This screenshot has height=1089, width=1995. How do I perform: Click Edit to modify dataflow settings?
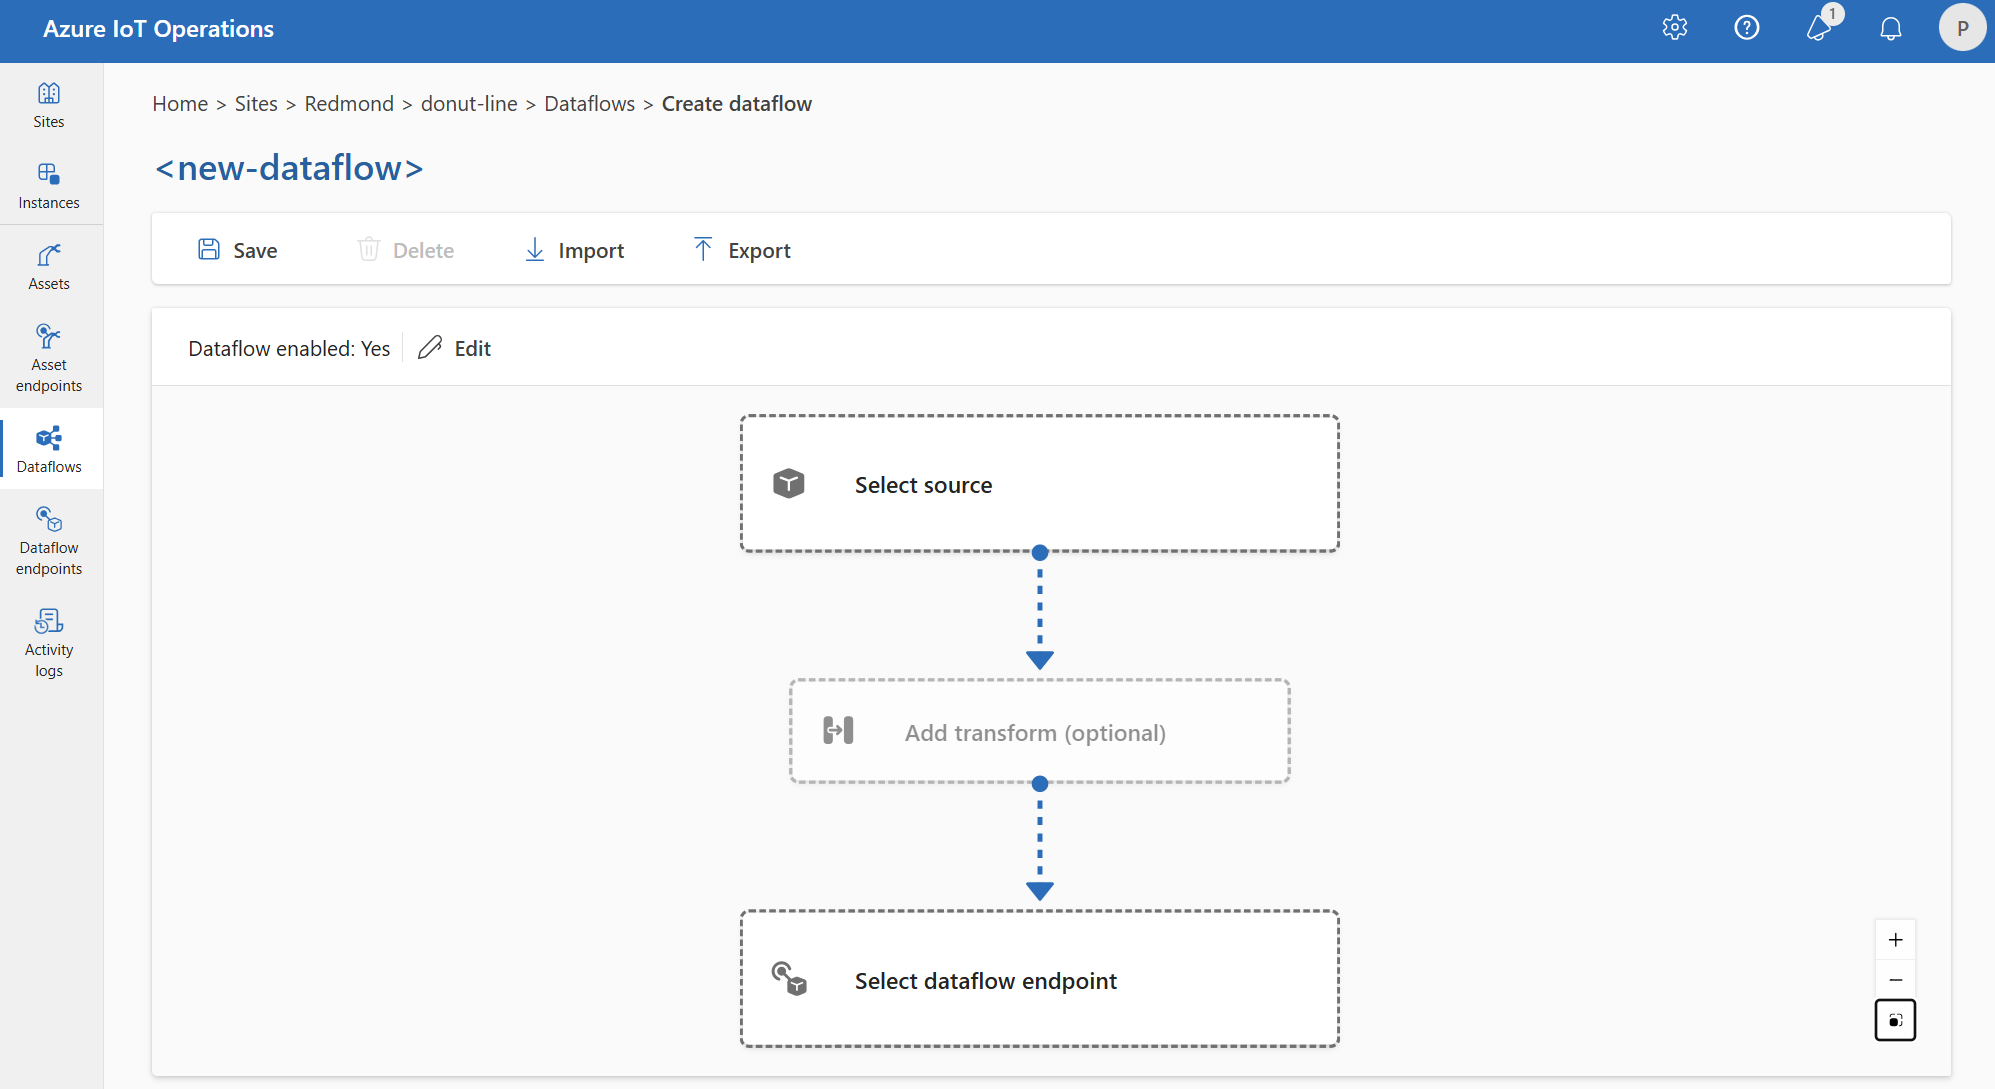pyautogui.click(x=455, y=347)
